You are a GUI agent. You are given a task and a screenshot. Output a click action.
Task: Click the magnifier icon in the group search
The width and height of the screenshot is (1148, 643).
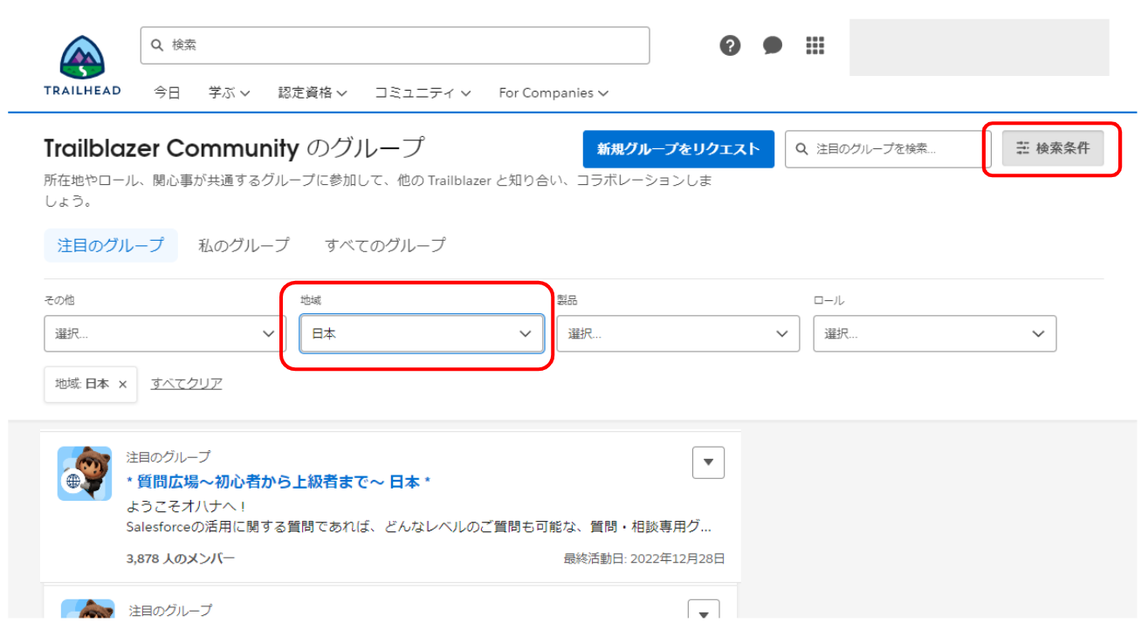pyautogui.click(x=802, y=149)
